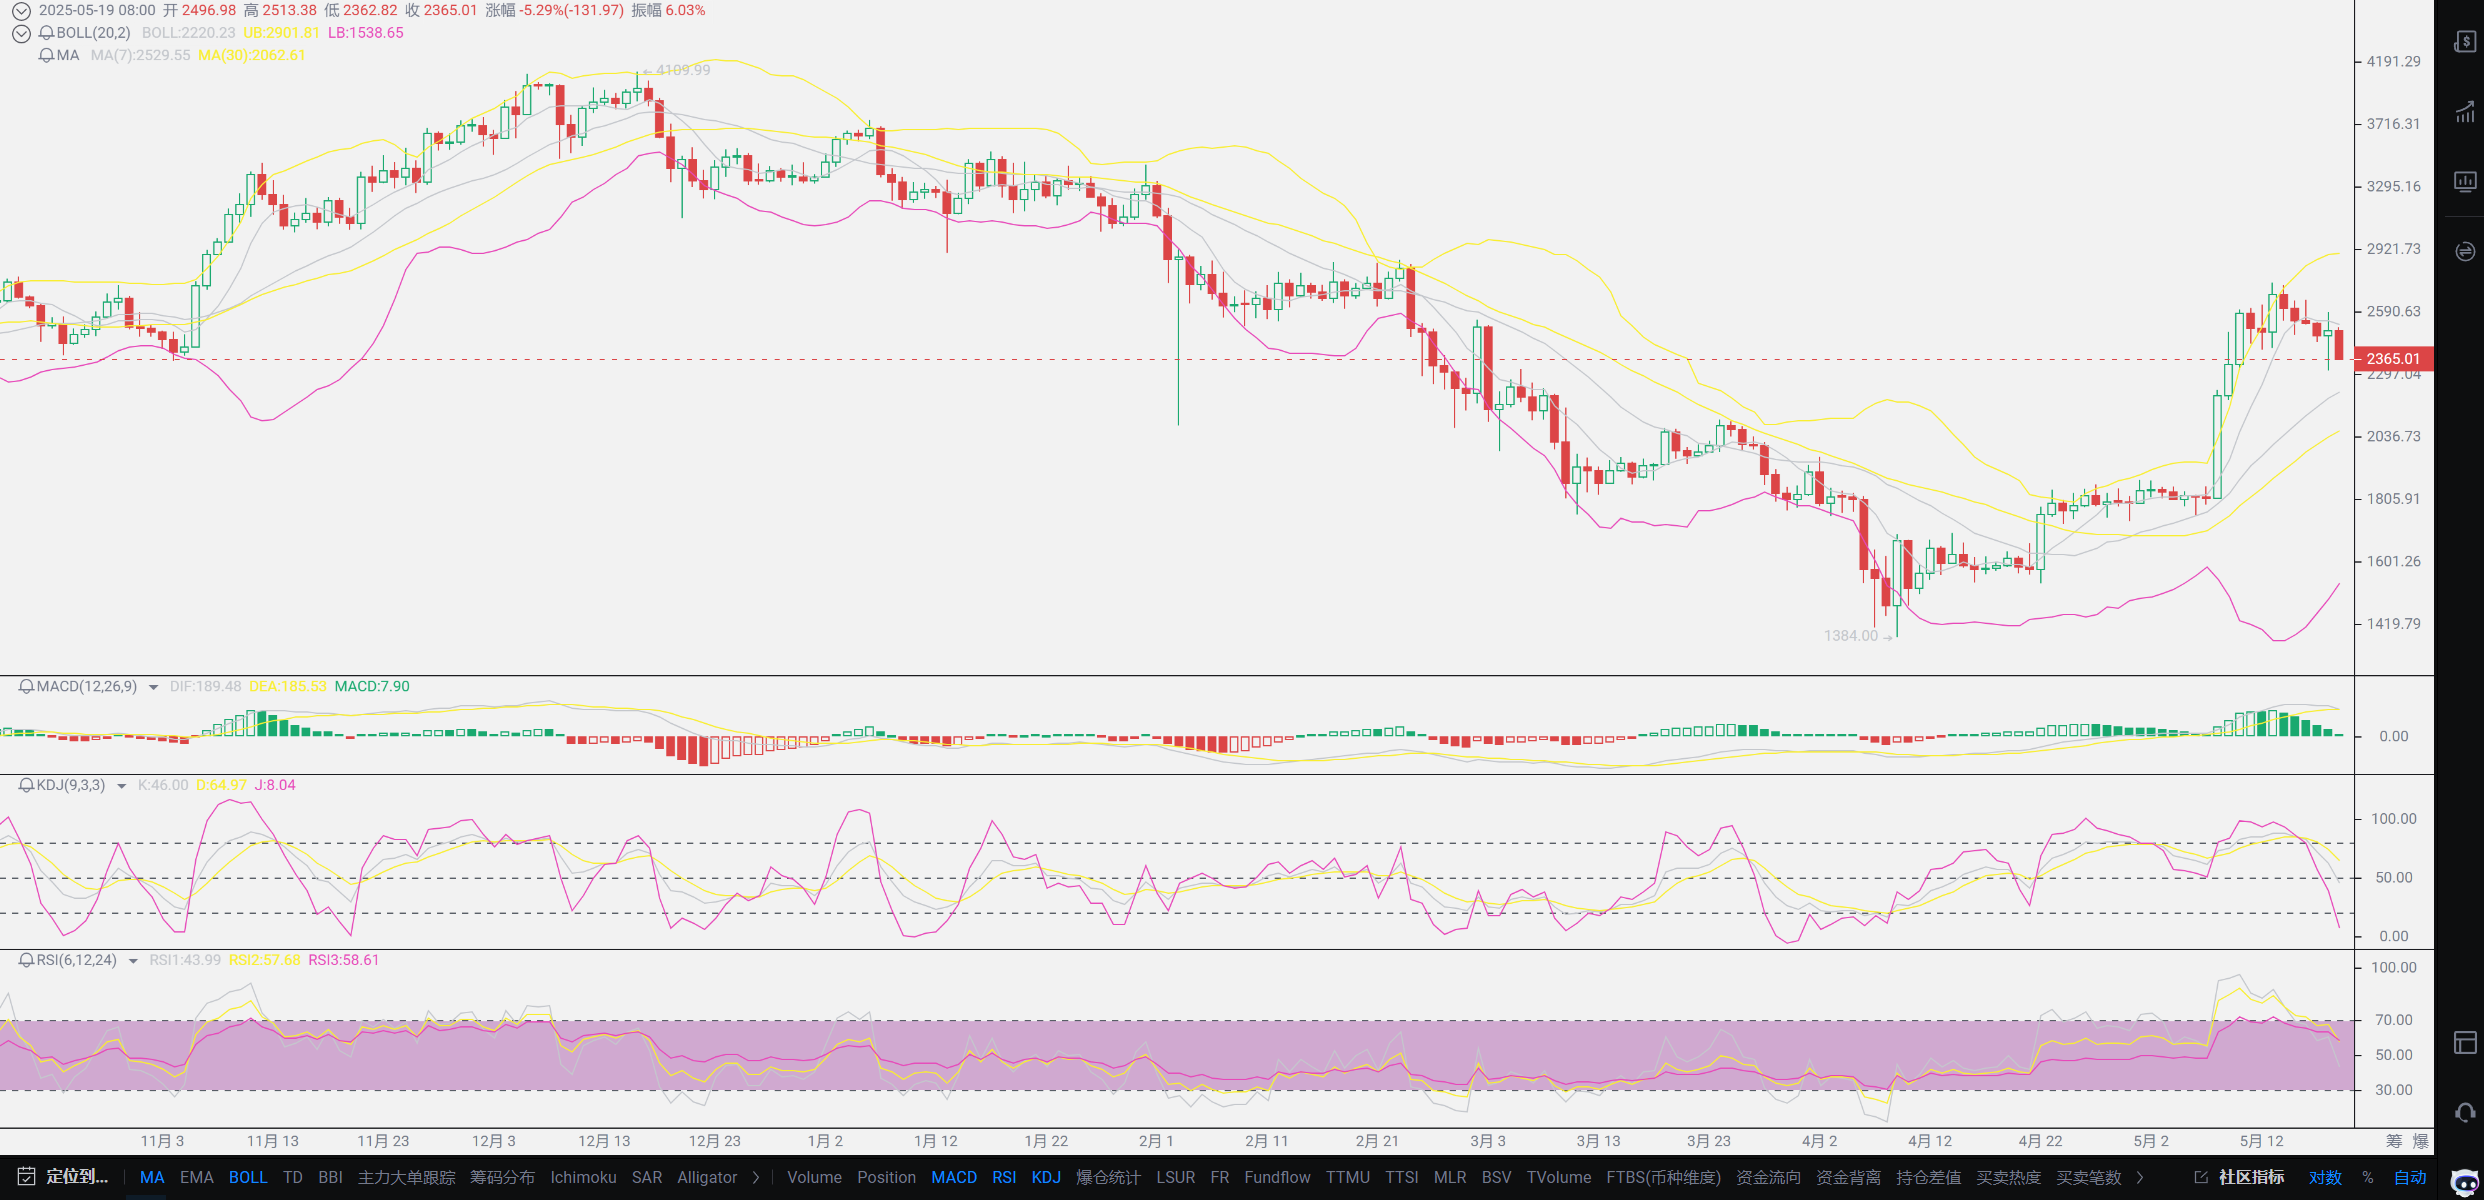Viewport: 2484px width, 1200px height.
Task: Enable the MLR sub-indicator
Action: coord(1450,1178)
